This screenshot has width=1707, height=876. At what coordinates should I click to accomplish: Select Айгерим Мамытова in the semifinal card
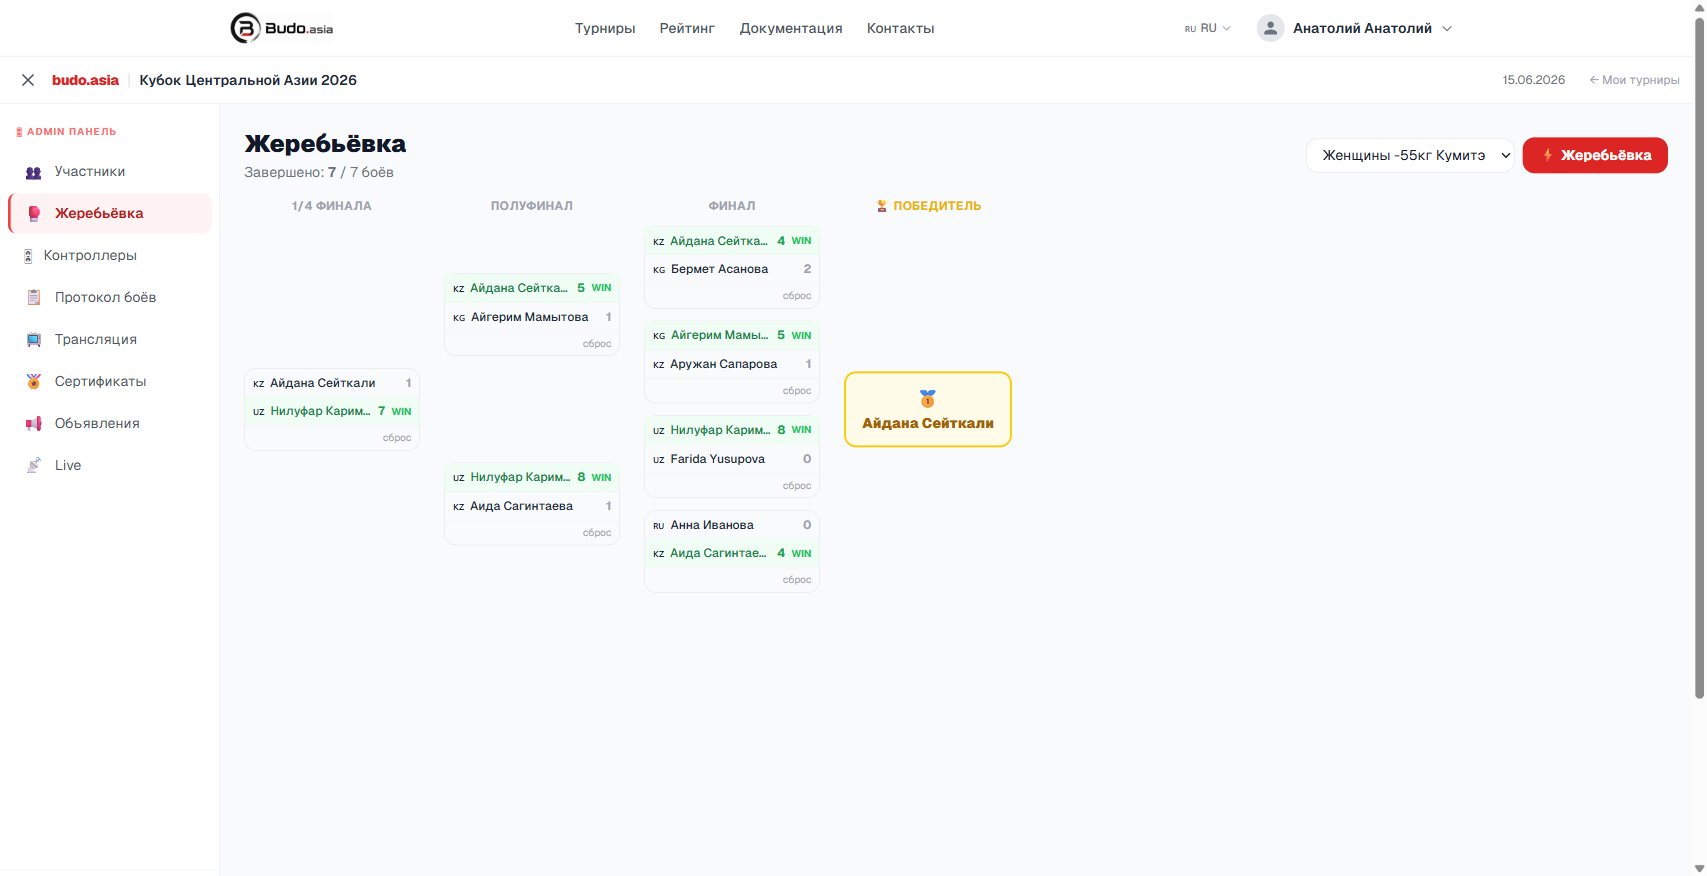tap(532, 317)
